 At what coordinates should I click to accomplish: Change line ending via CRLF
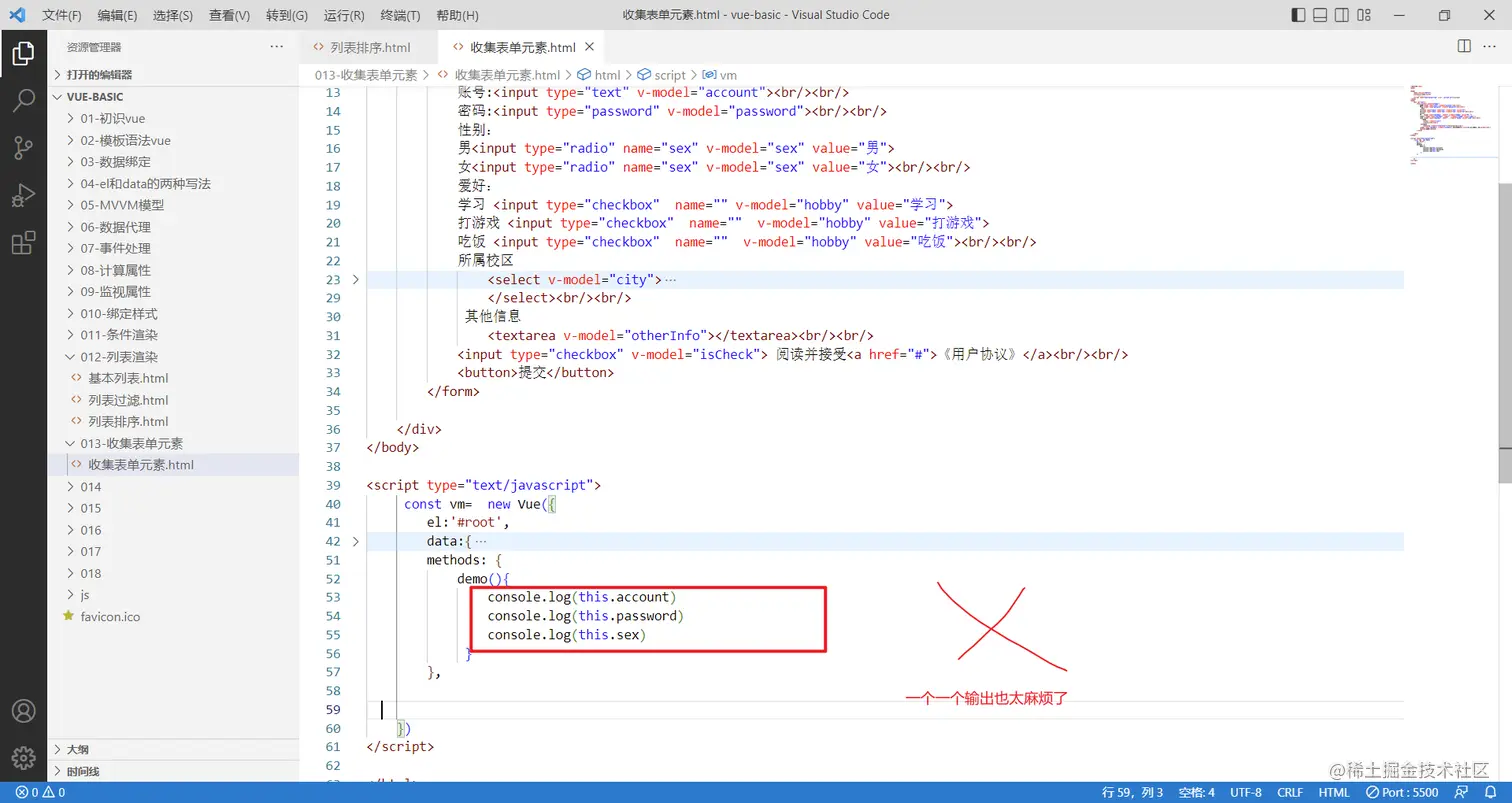pos(1290,793)
